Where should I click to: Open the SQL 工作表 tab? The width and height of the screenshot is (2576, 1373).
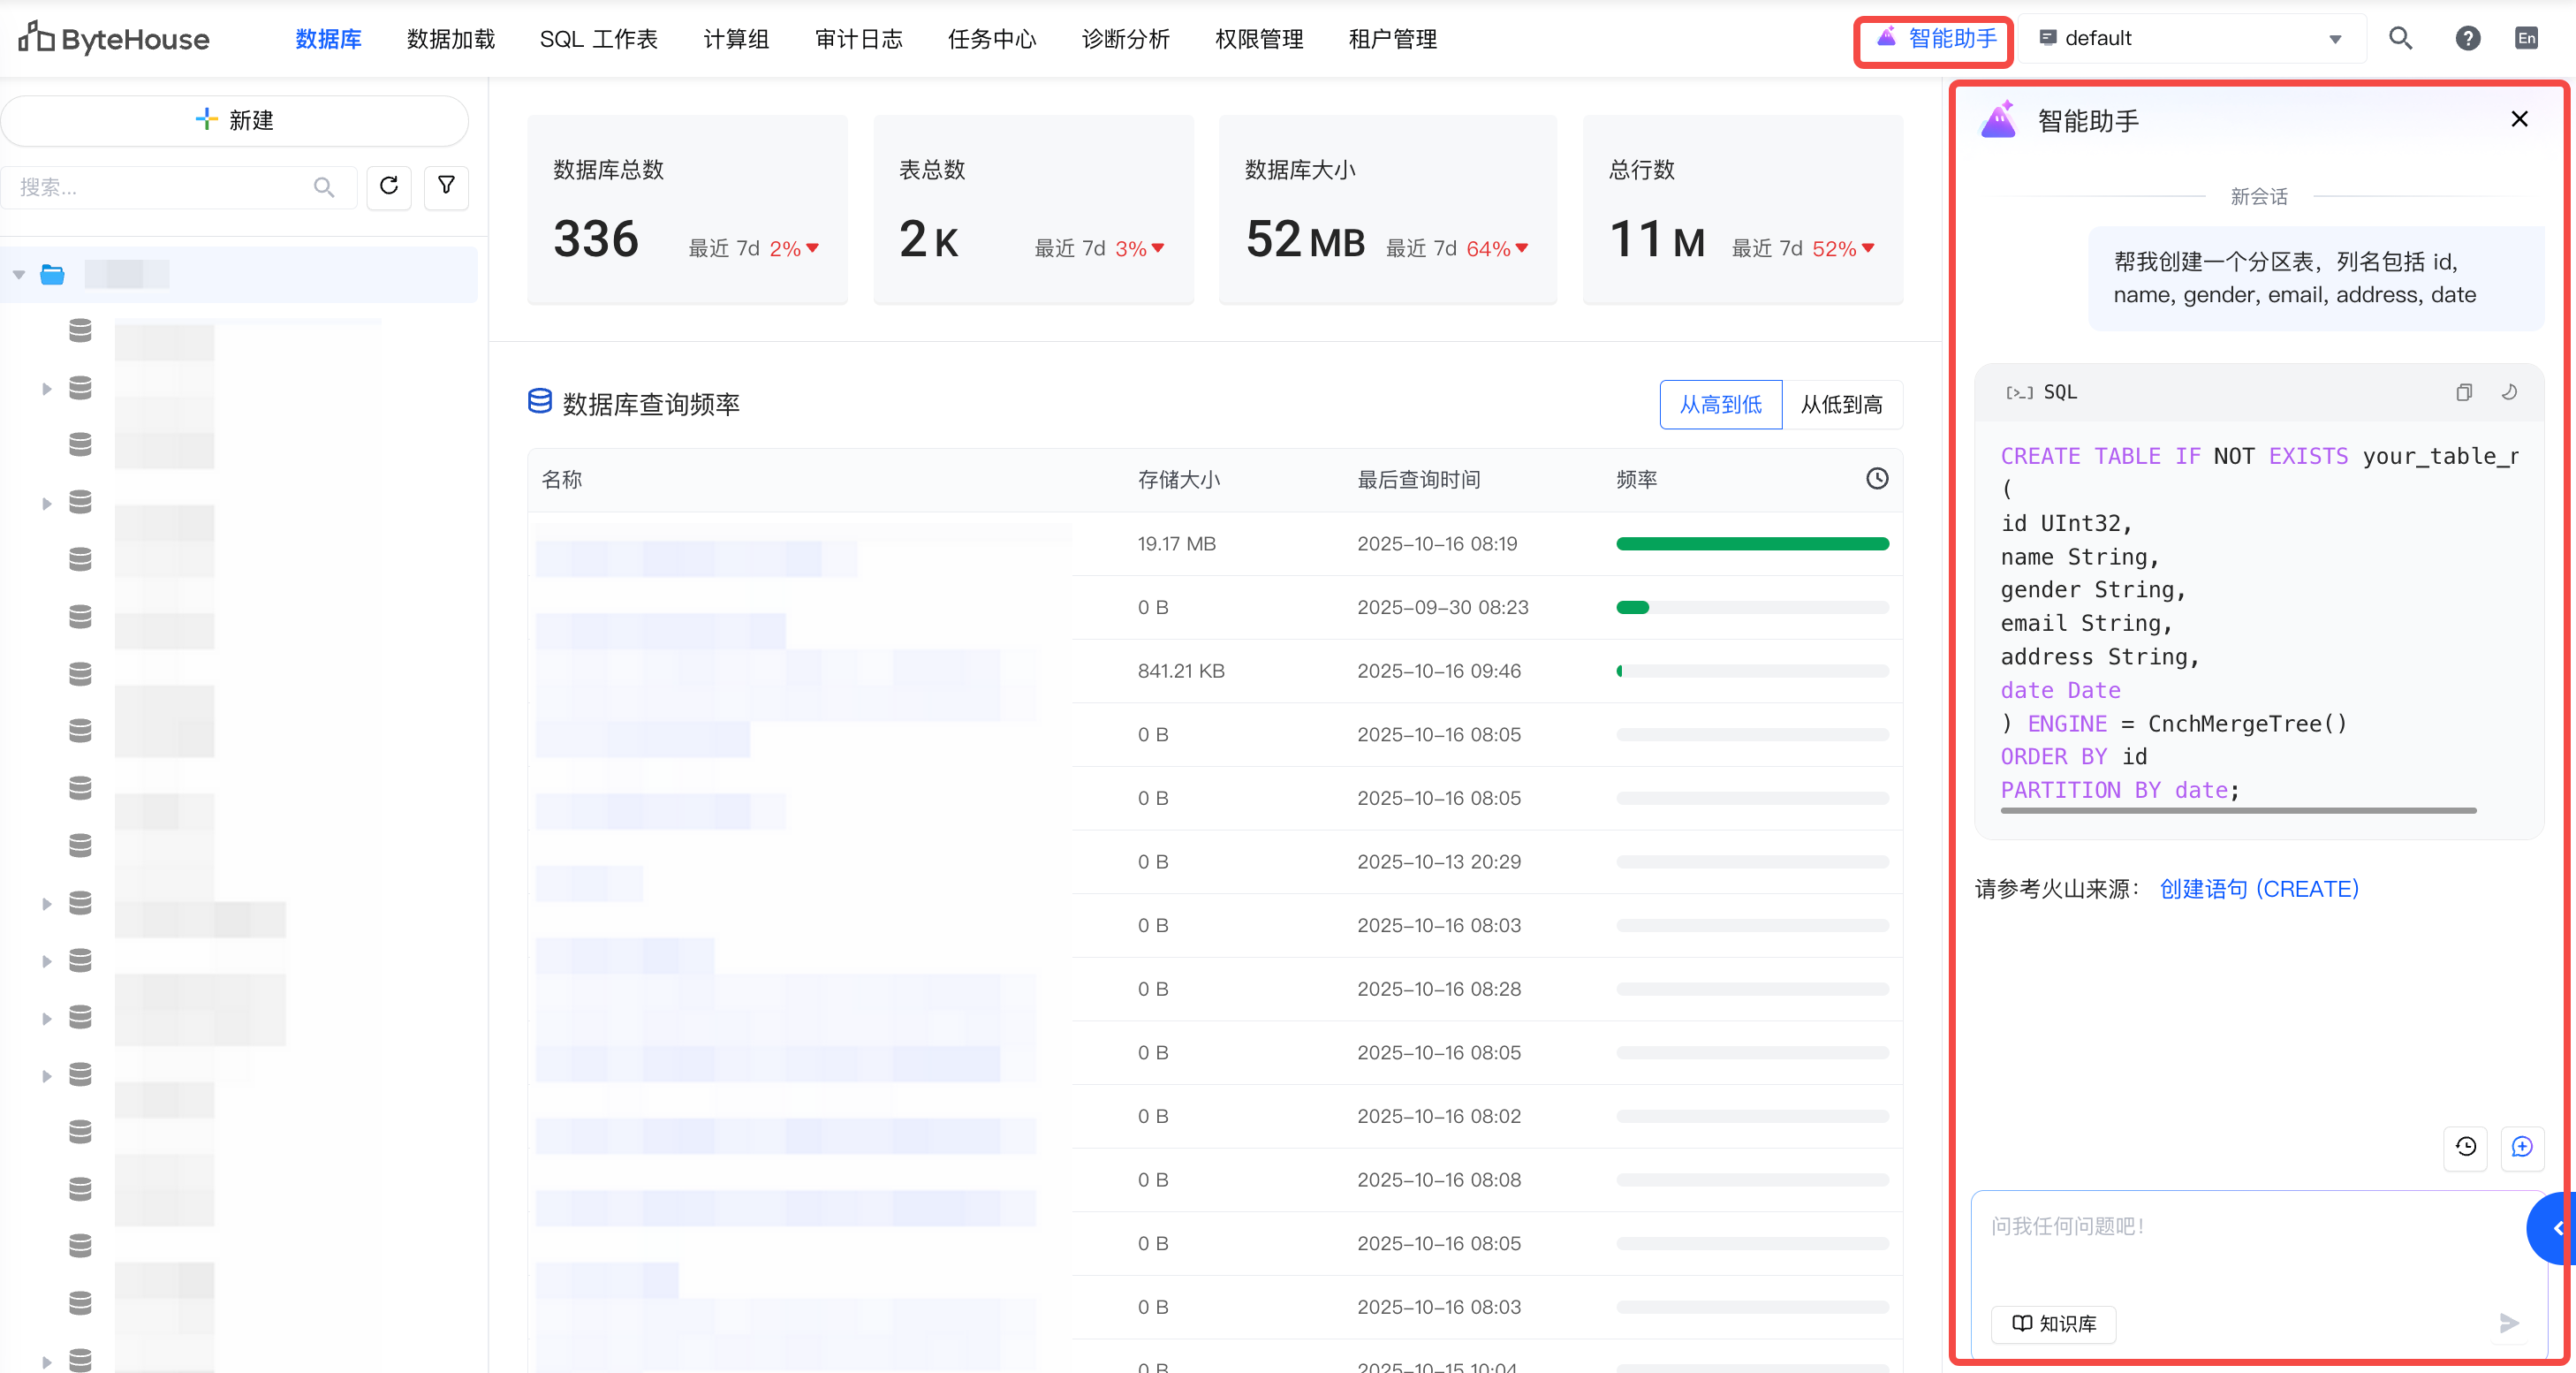[x=598, y=39]
